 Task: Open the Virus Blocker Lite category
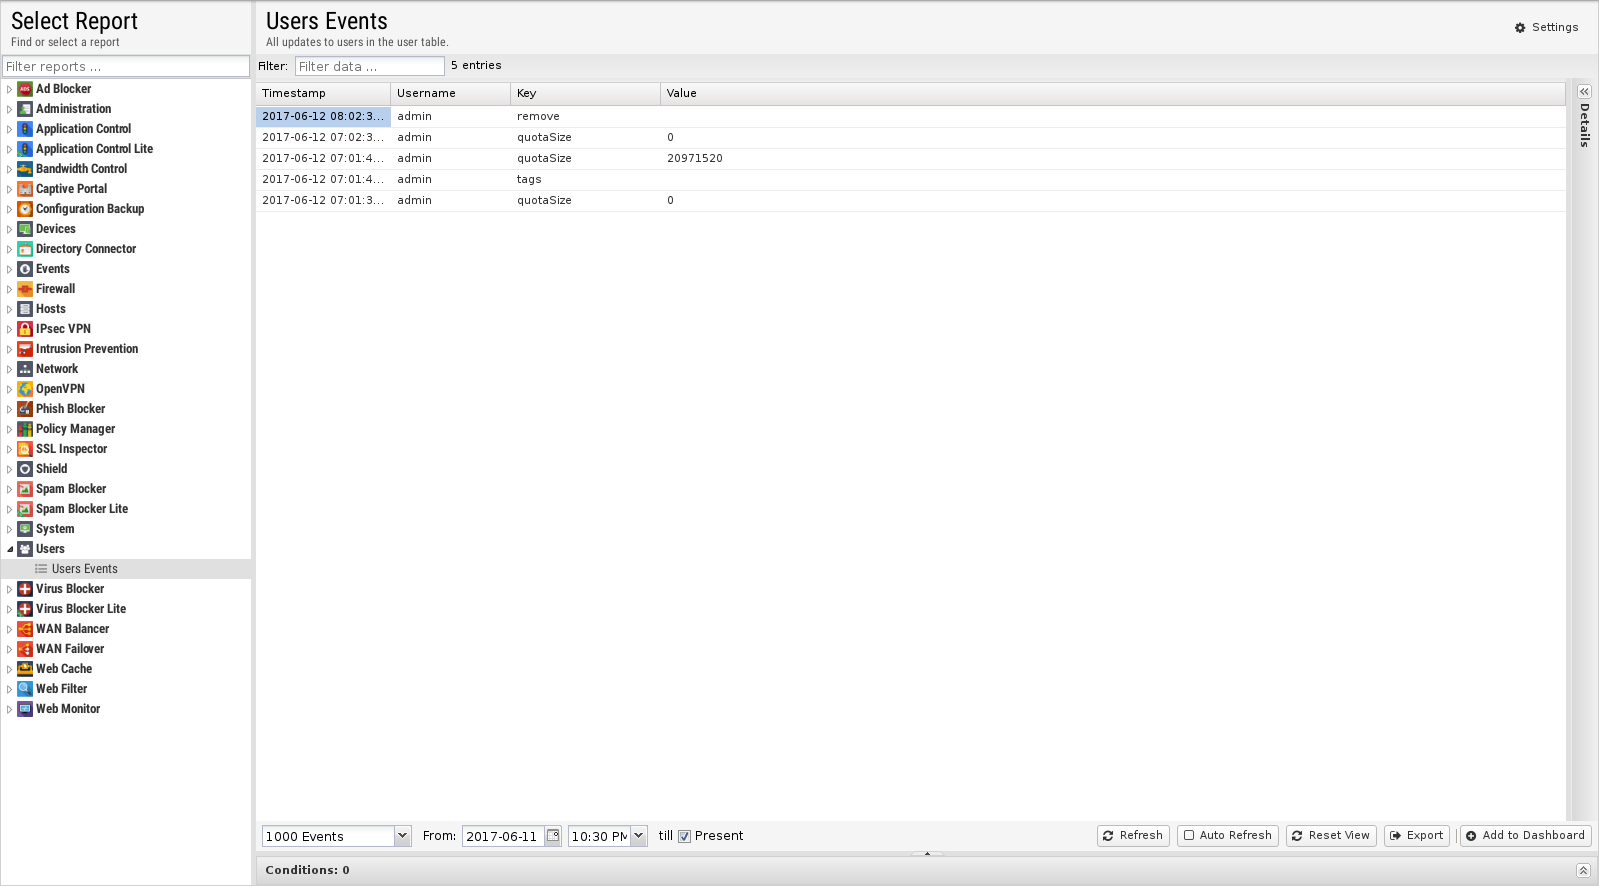pyautogui.click(x=81, y=609)
